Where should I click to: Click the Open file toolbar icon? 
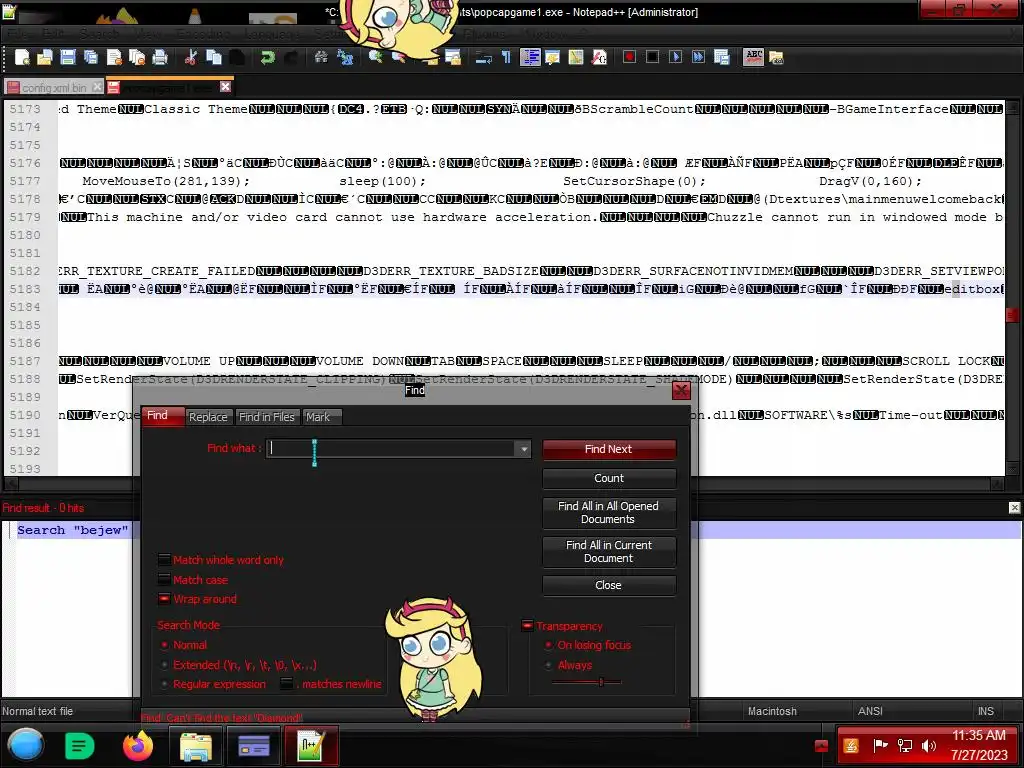click(x=44, y=57)
